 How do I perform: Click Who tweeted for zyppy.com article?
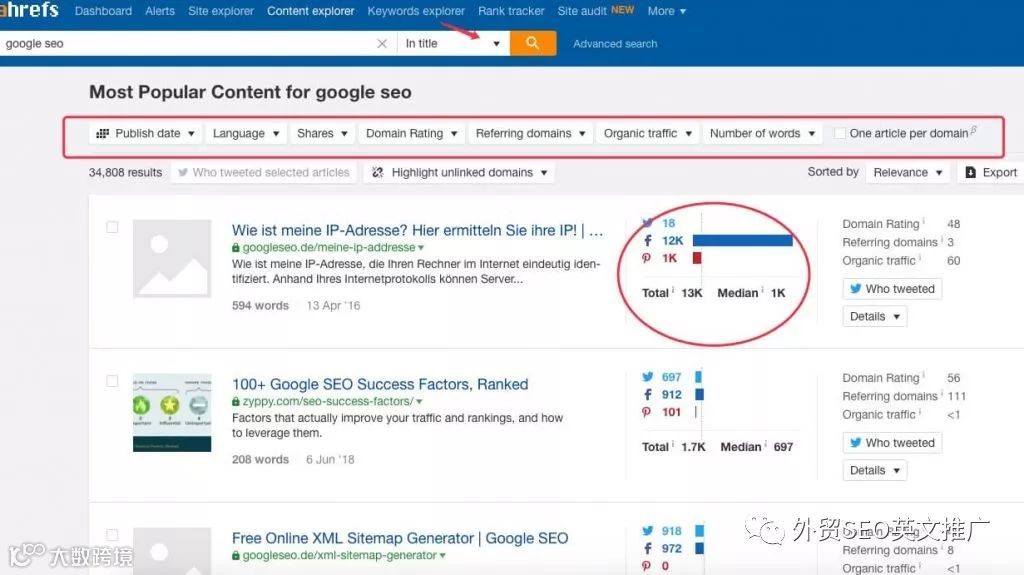892,443
